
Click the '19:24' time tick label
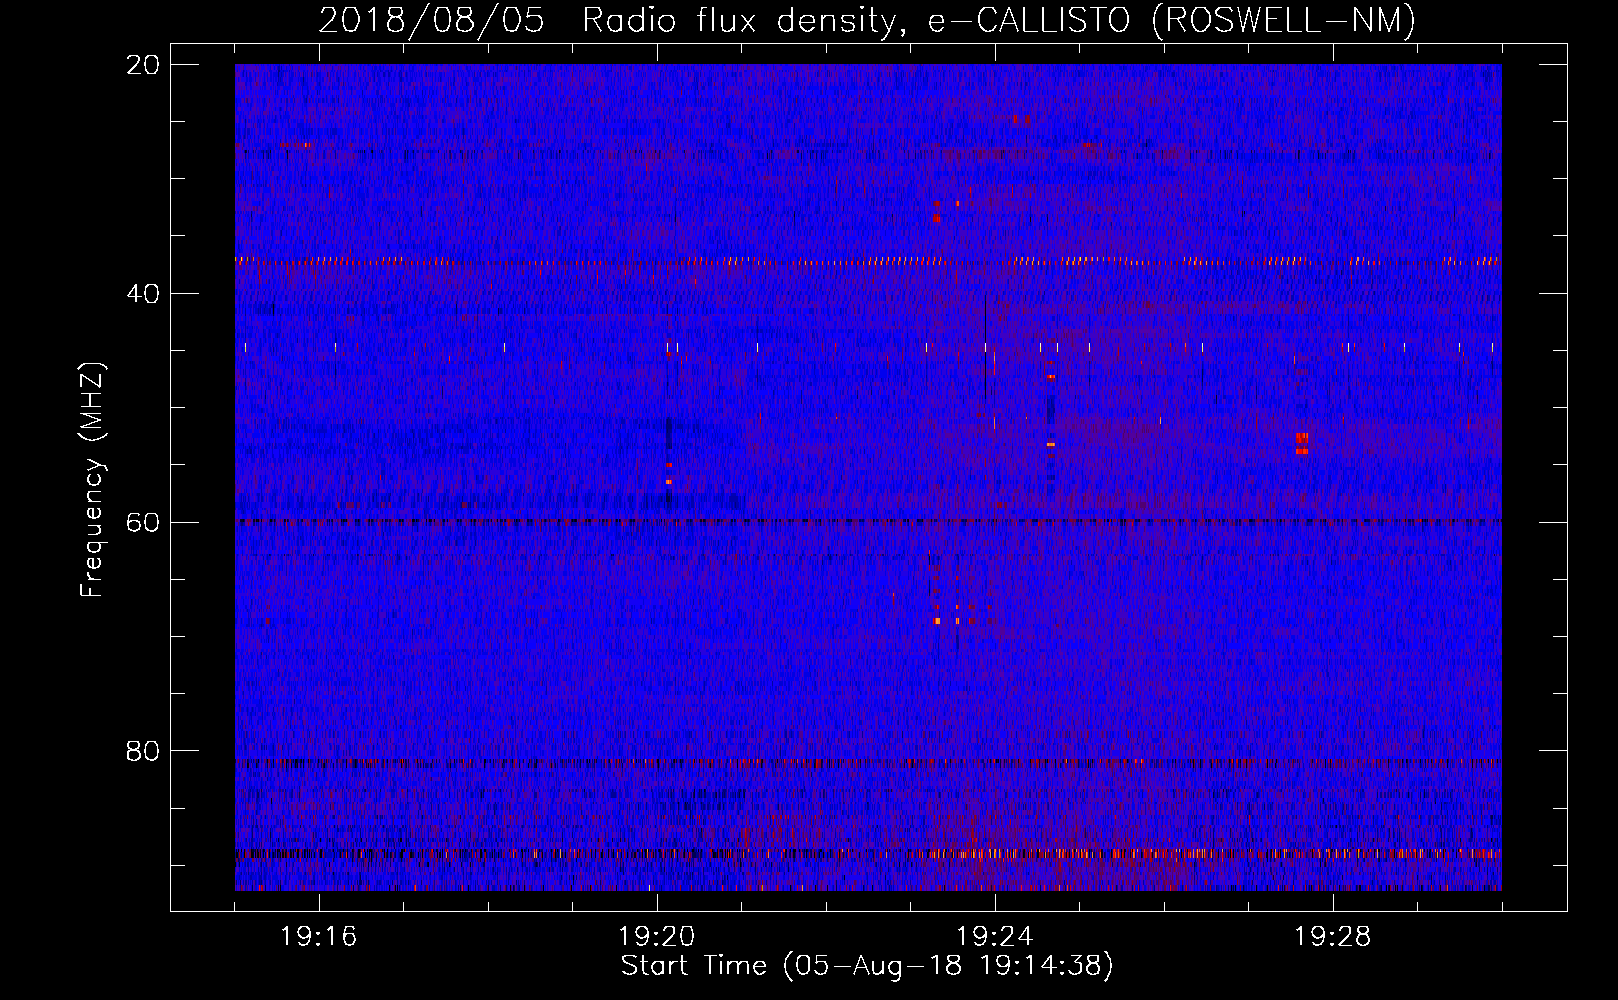pyautogui.click(x=995, y=937)
